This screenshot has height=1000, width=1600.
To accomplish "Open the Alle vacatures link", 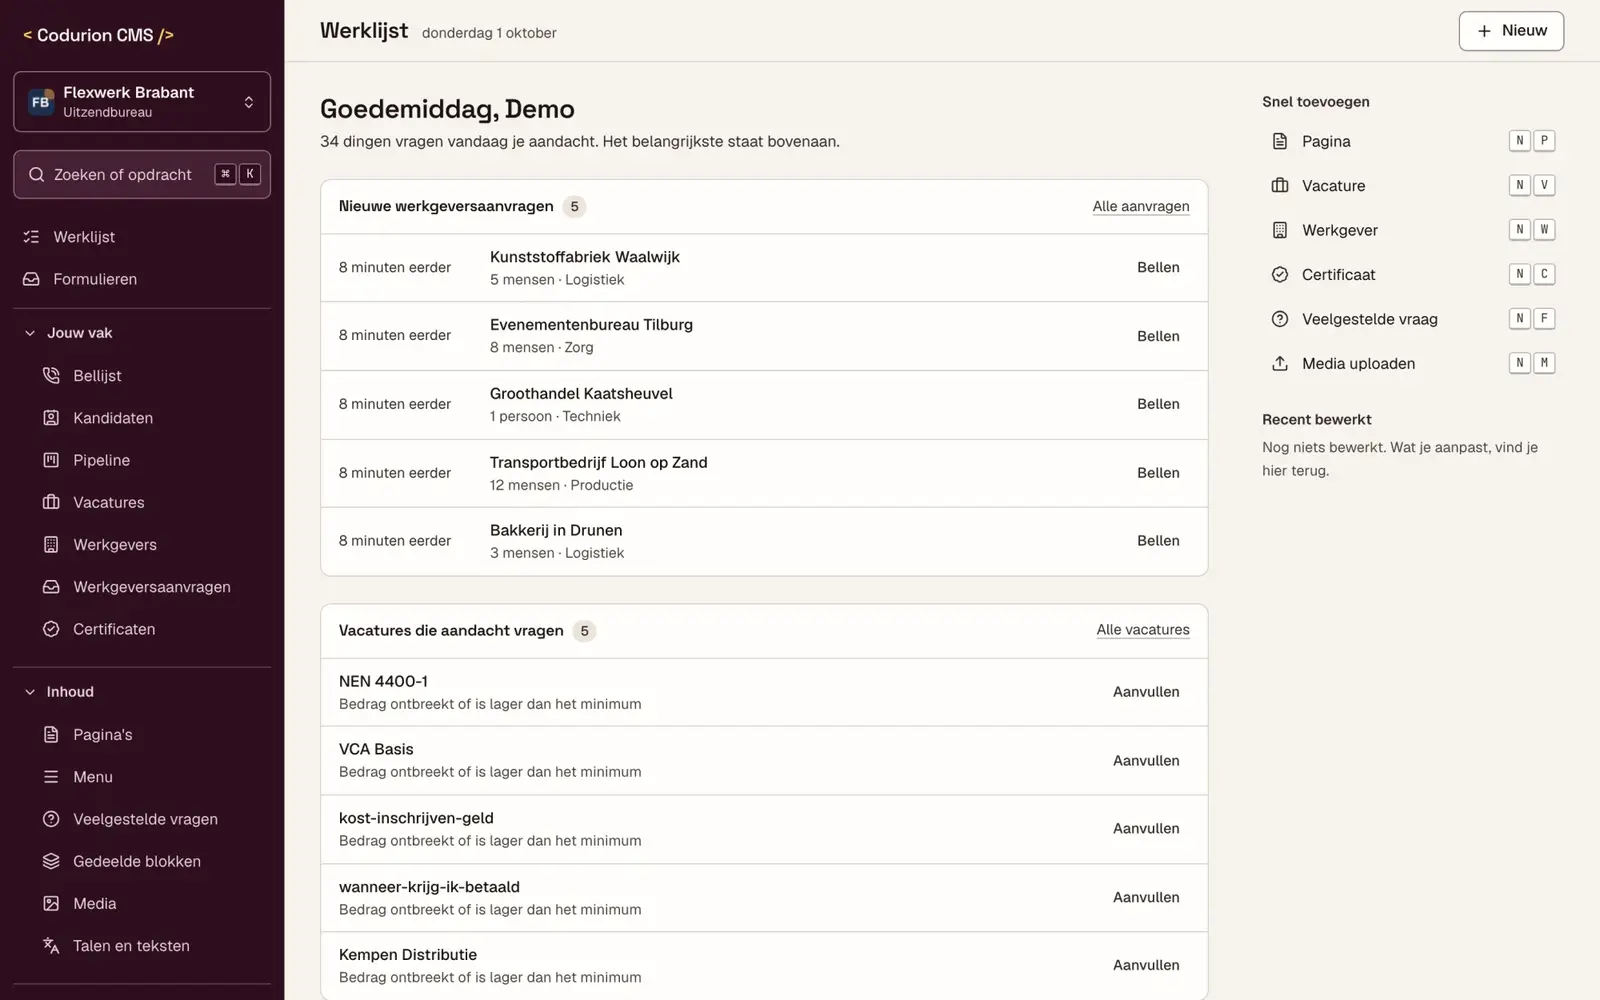I will 1143,630.
